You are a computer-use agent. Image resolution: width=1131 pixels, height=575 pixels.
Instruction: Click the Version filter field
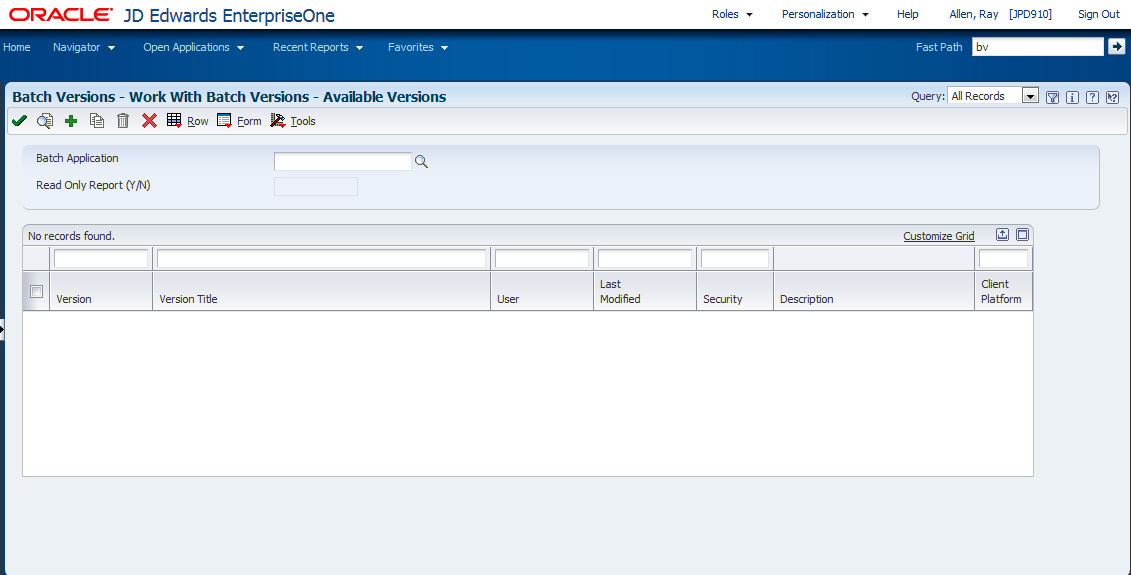(101, 258)
